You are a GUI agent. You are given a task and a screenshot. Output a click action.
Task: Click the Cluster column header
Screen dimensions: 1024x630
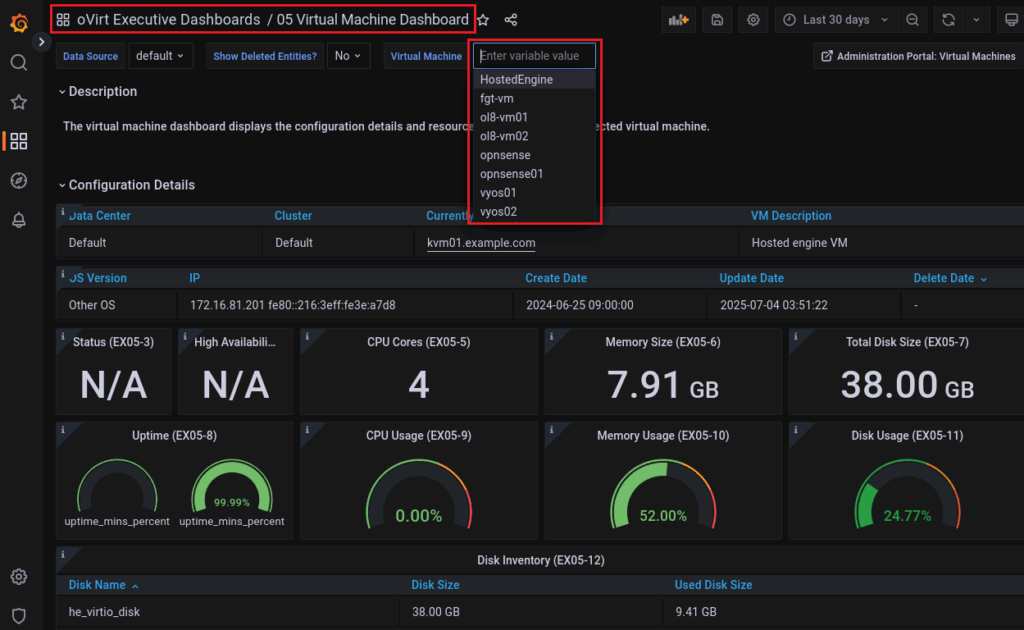pyautogui.click(x=293, y=216)
